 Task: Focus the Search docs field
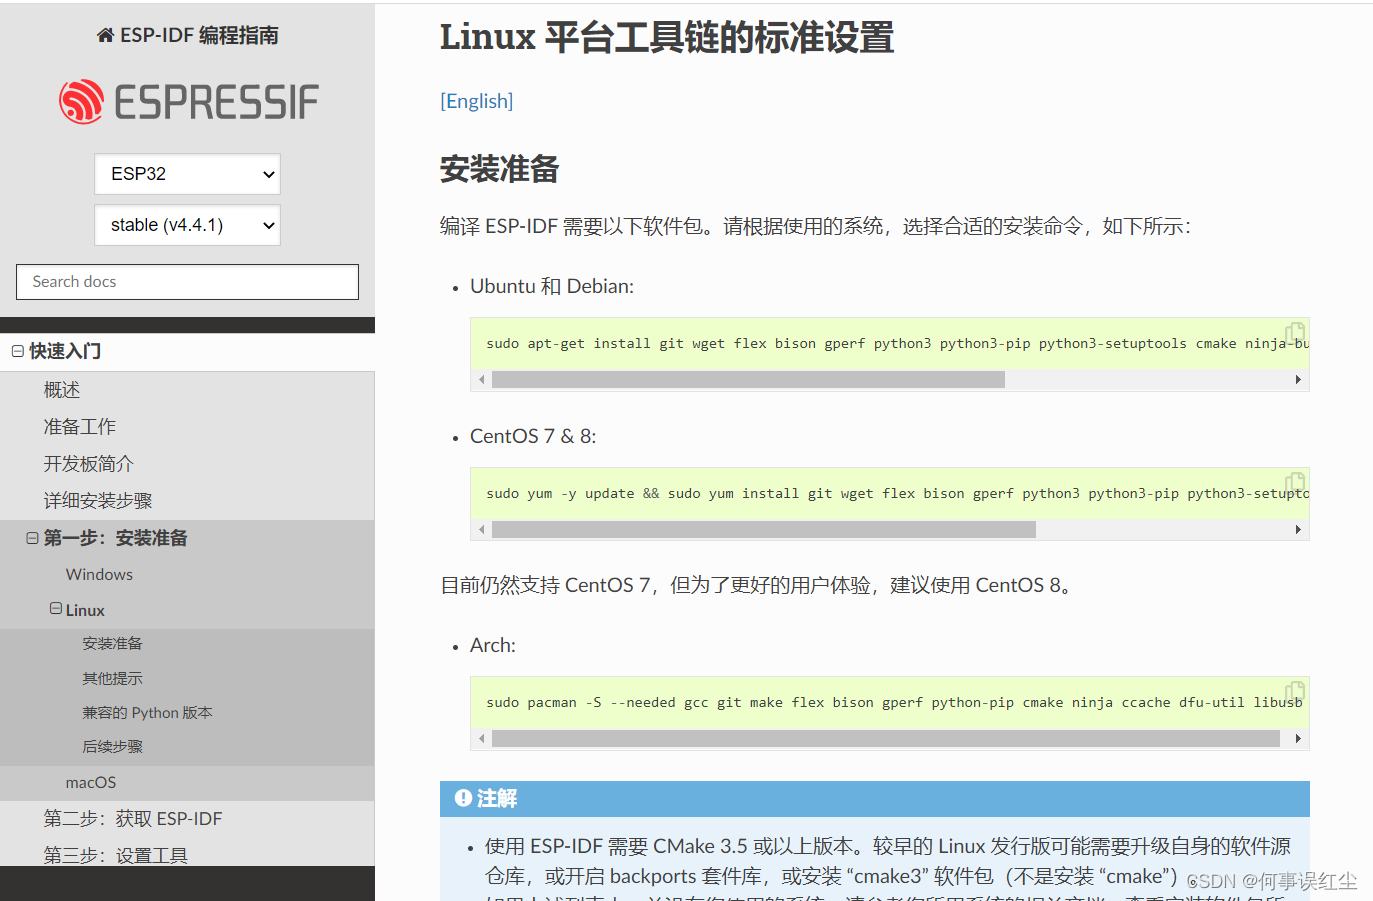tap(187, 282)
